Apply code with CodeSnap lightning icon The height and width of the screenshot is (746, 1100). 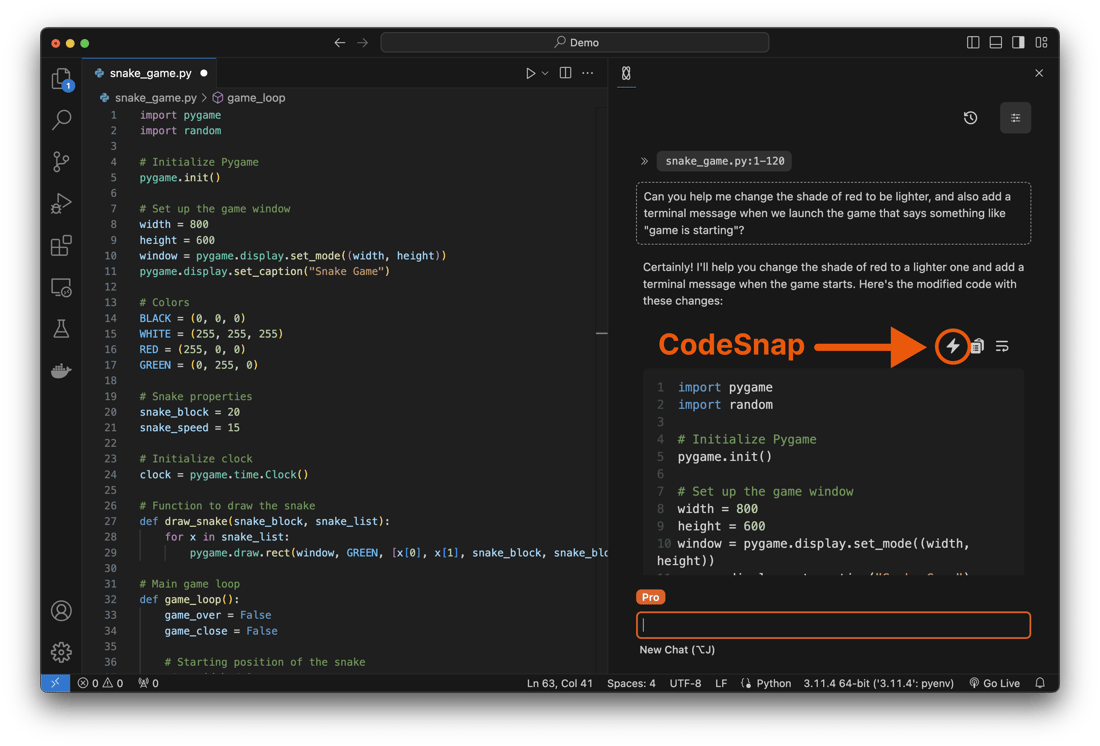[952, 346]
